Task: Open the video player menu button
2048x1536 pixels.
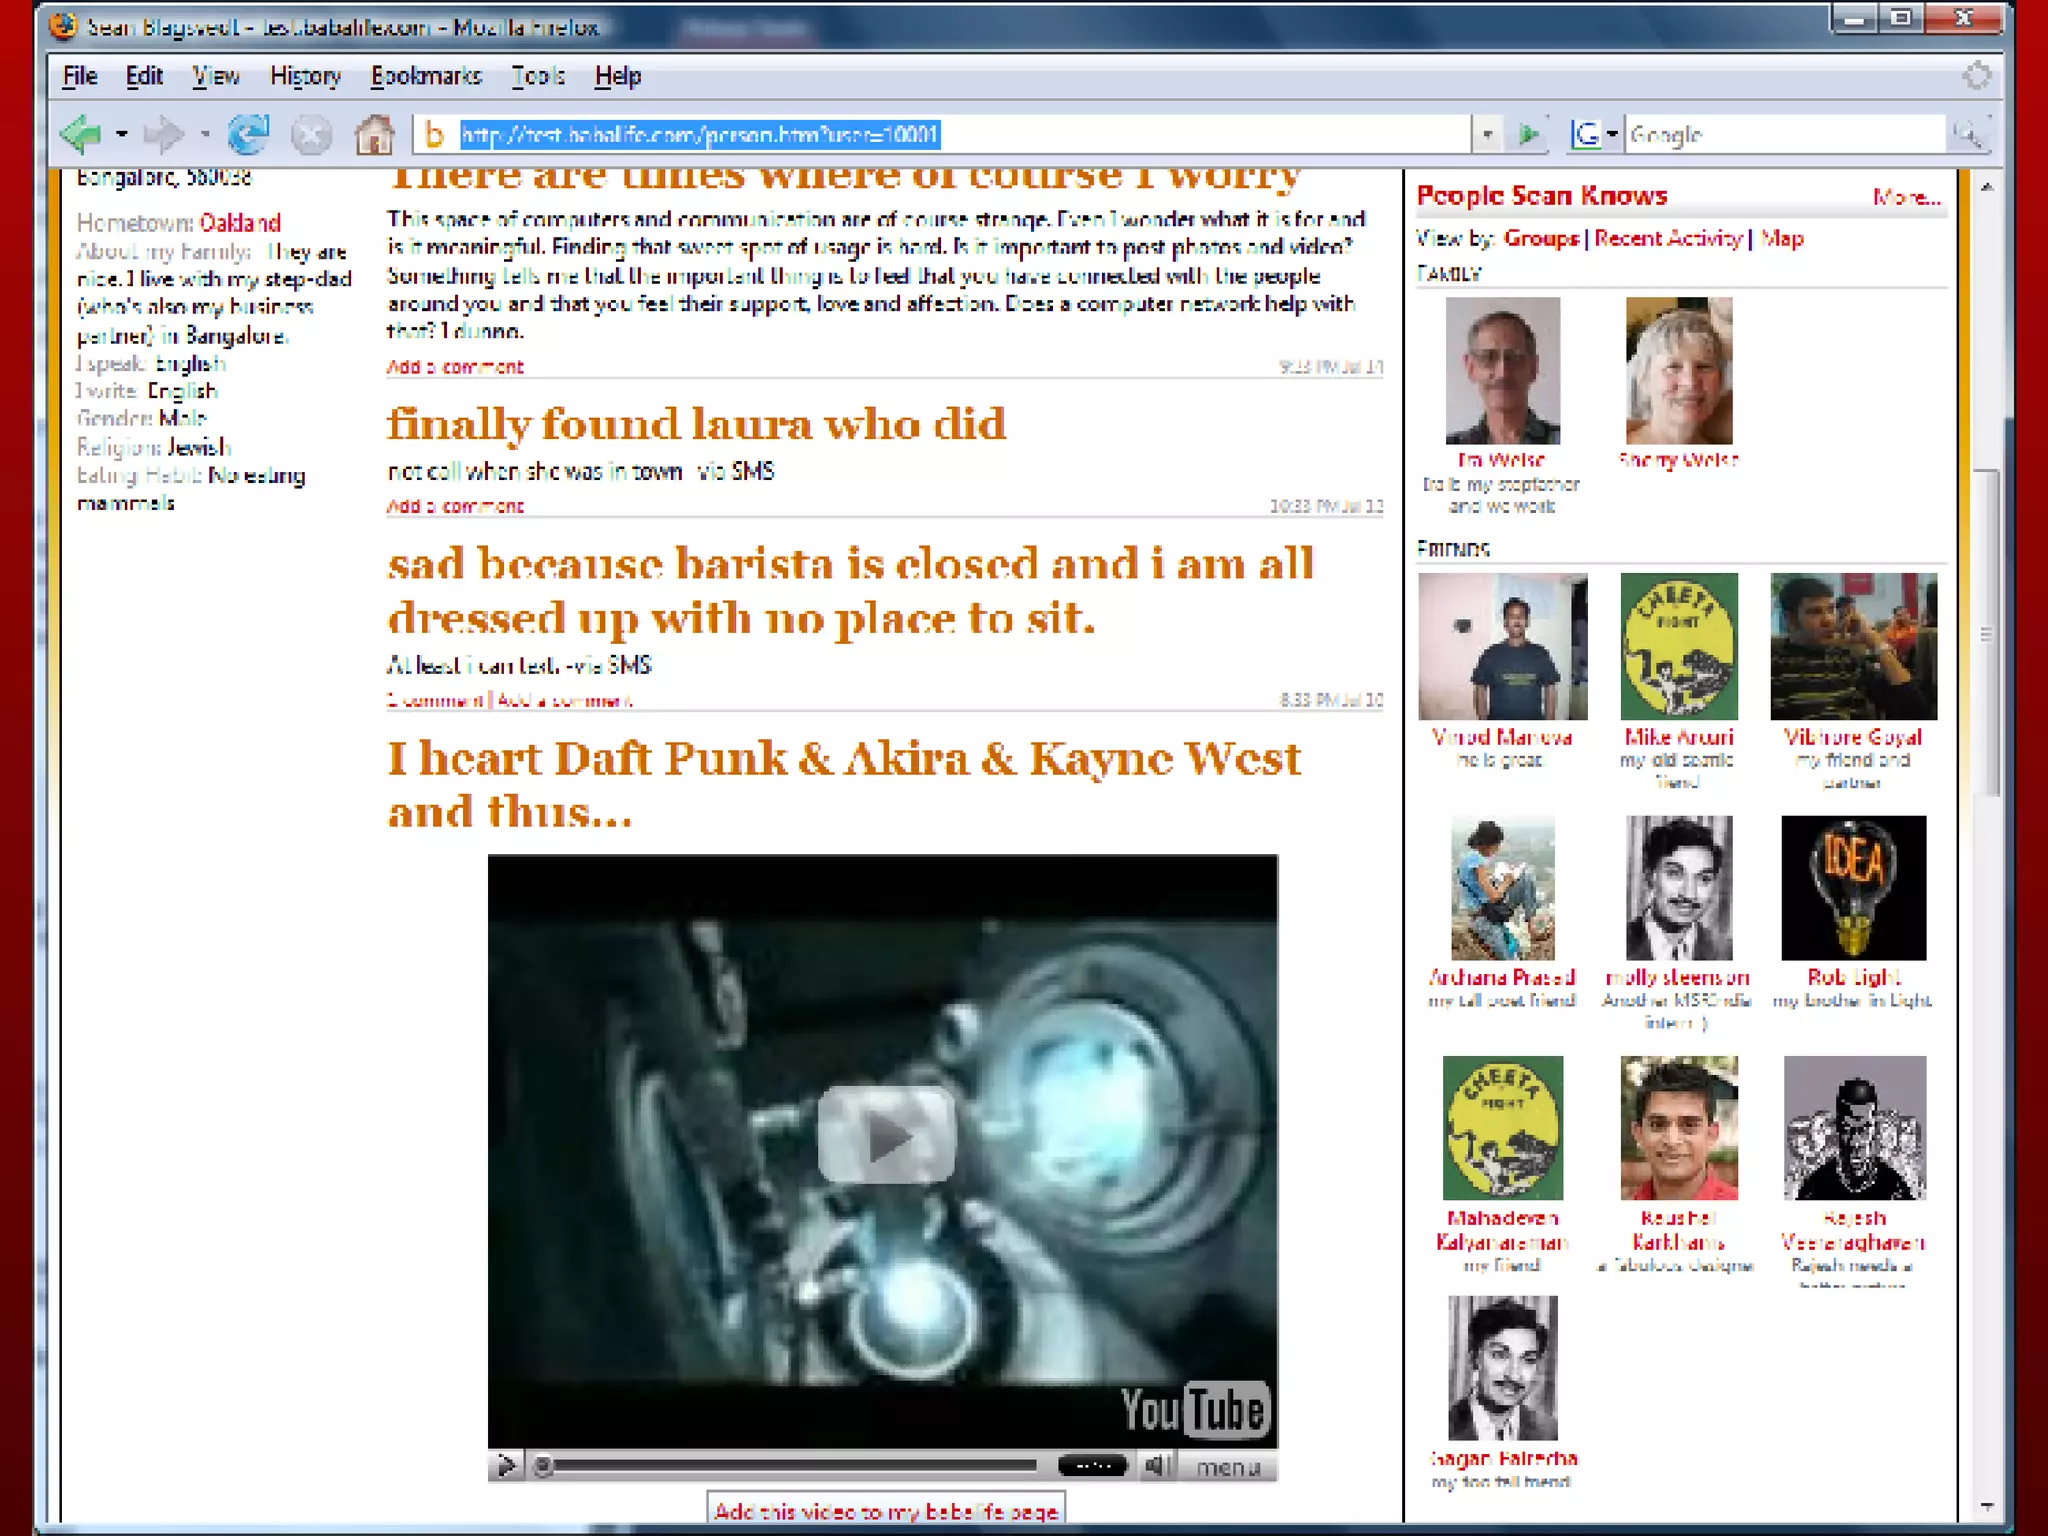Action: [x=1227, y=1467]
